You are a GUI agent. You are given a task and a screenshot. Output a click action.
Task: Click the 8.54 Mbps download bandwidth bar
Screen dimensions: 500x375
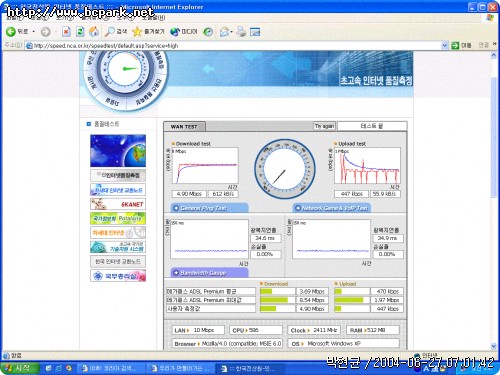277,300
